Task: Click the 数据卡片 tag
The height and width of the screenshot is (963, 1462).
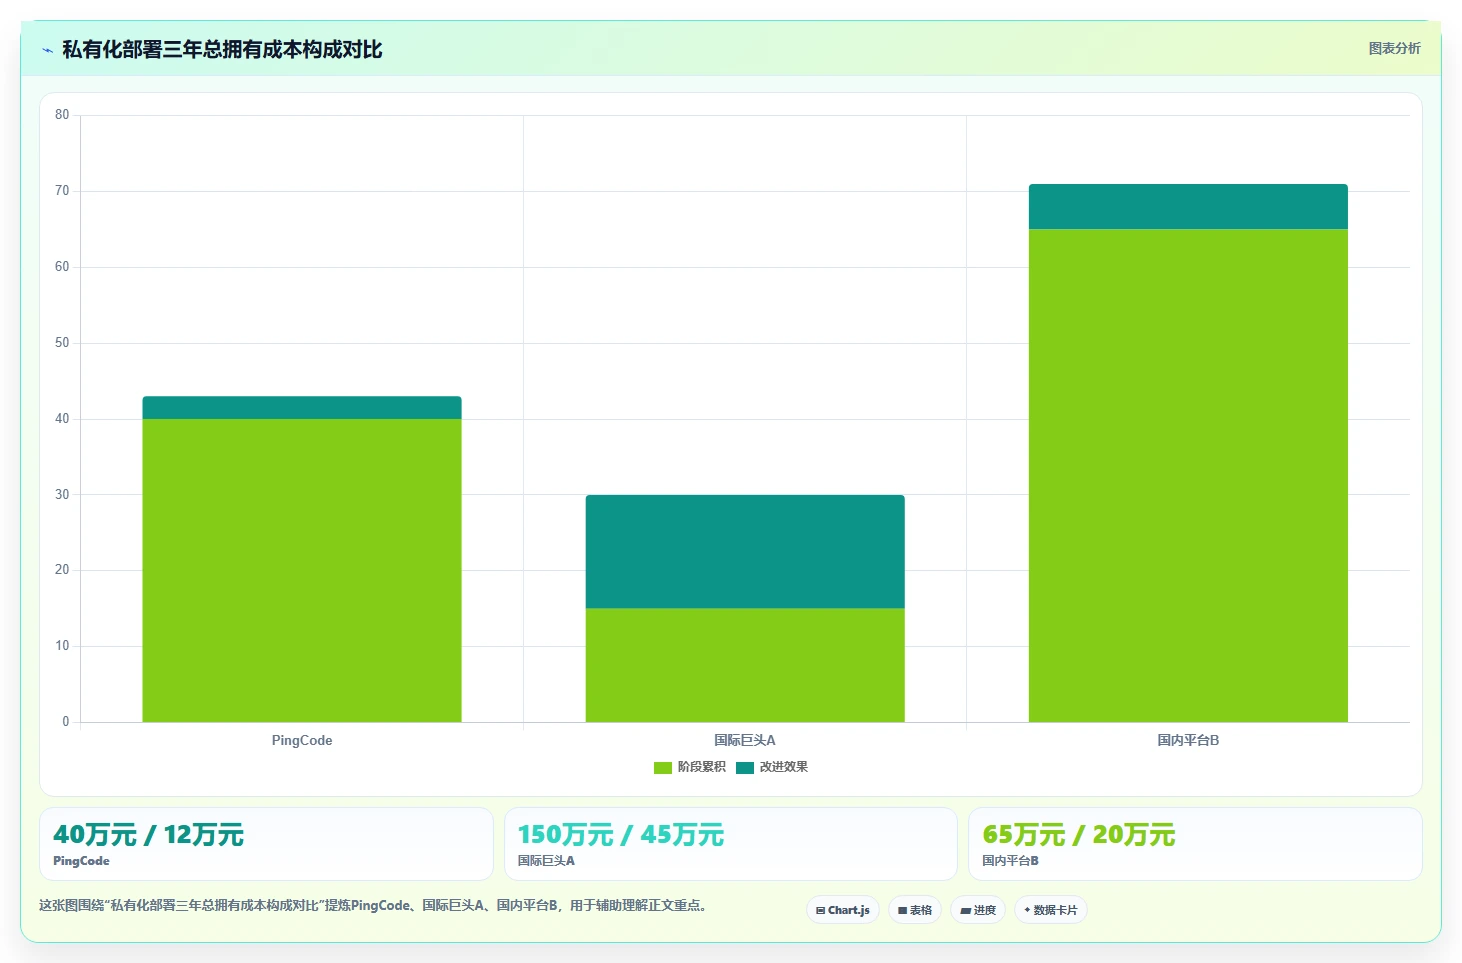Action: pyautogui.click(x=1051, y=910)
